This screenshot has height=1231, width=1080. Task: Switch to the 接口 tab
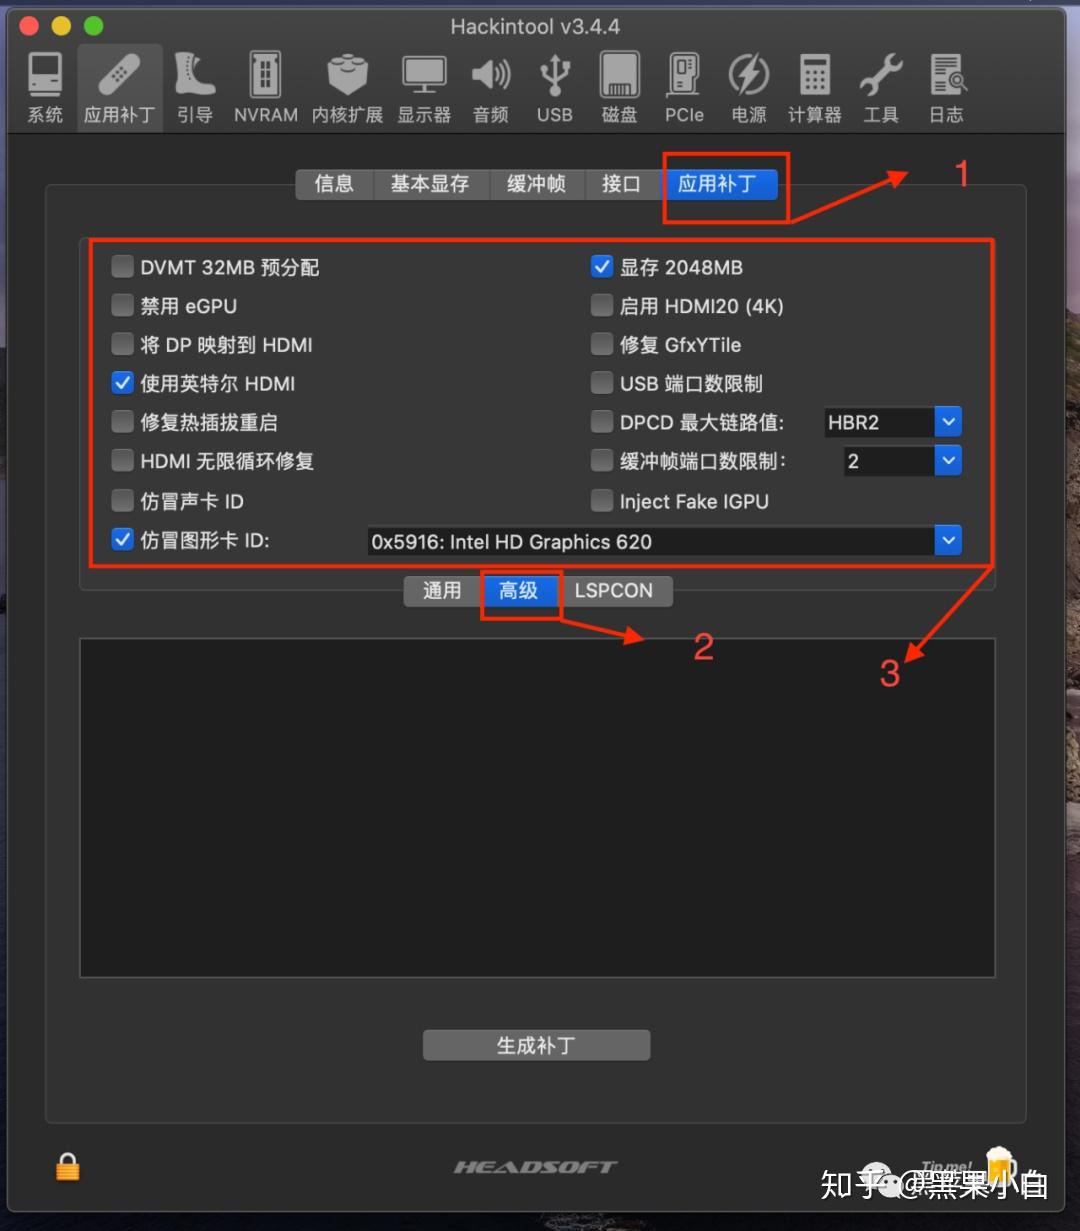621,184
